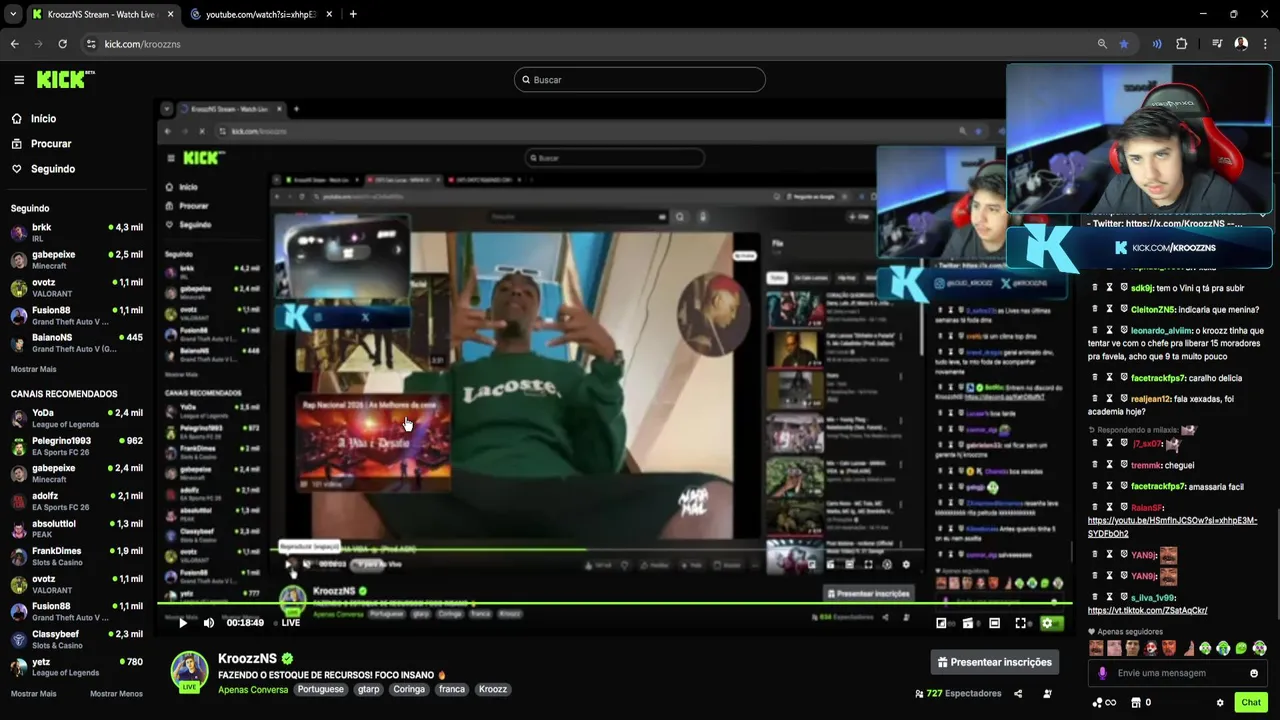Screen dimensions: 1280x720
Task: Click username facetrackfps7 saying 'amassaria facil'
Action: click(x=1158, y=487)
